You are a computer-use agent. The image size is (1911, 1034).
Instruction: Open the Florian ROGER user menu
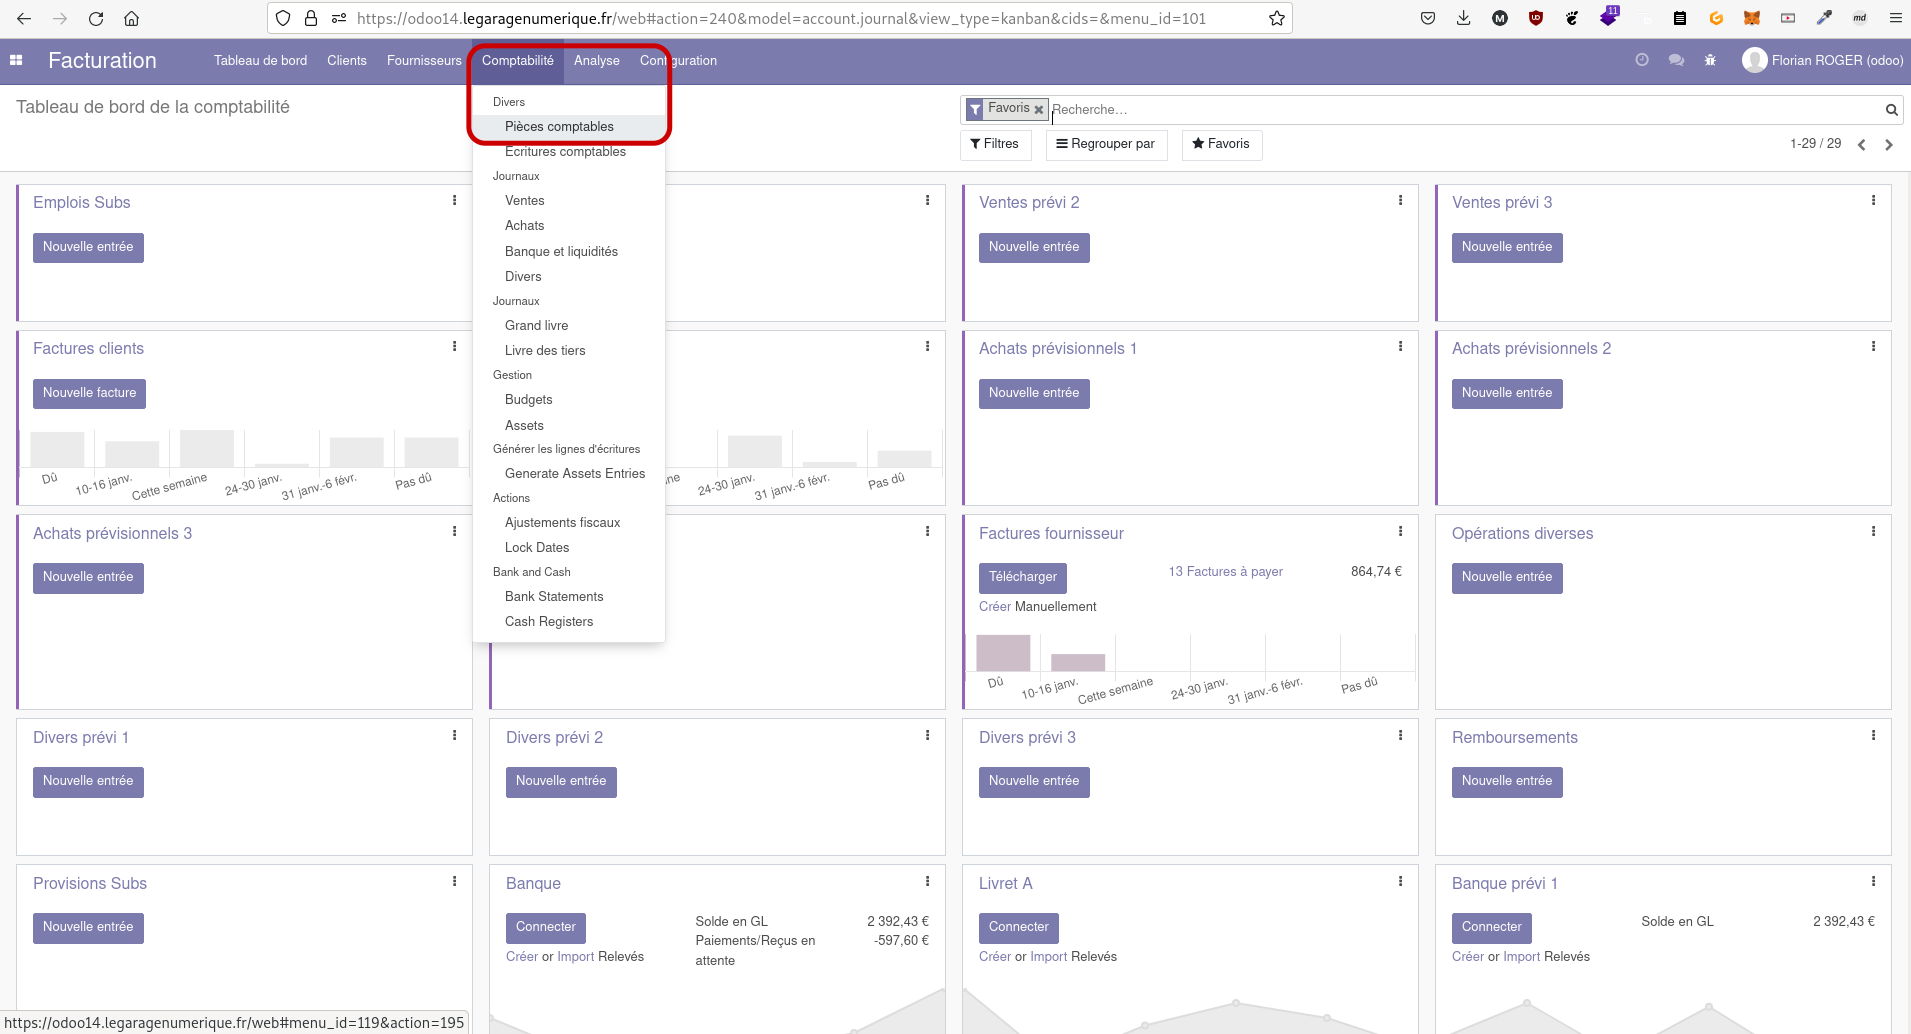[1820, 60]
